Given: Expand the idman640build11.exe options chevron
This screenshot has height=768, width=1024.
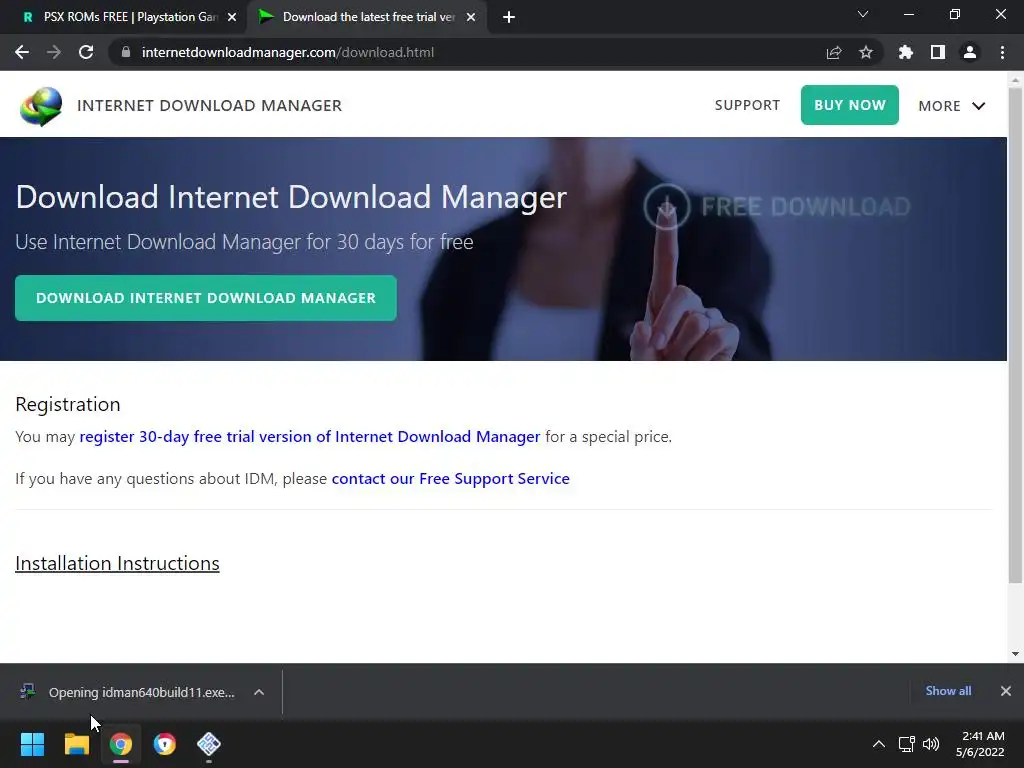Looking at the screenshot, I should click(259, 692).
